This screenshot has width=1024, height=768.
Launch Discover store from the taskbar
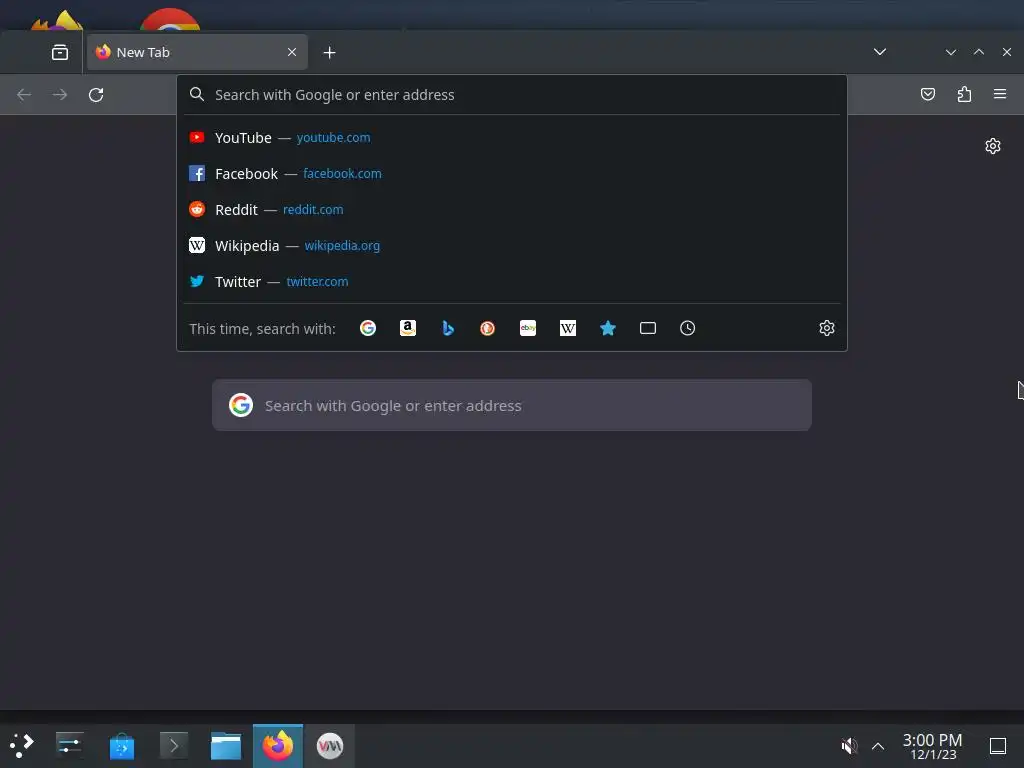click(121, 745)
